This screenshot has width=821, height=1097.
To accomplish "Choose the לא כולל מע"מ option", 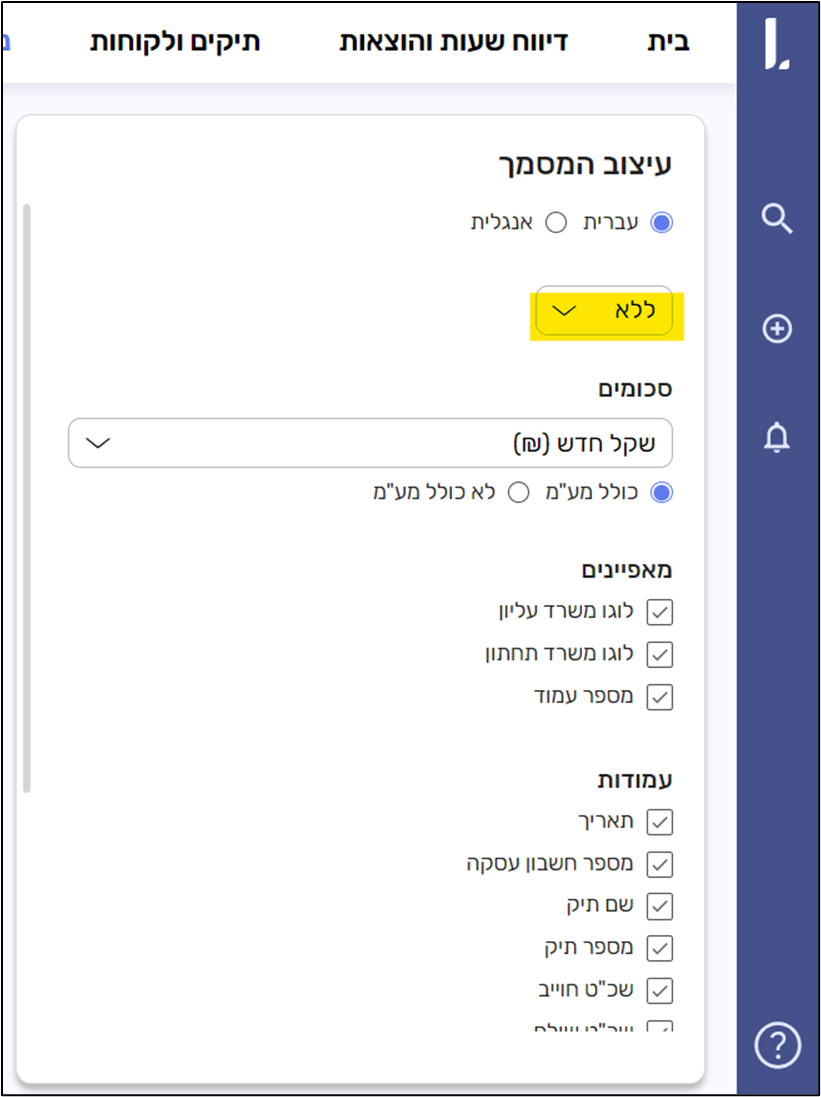I will pos(519,493).
